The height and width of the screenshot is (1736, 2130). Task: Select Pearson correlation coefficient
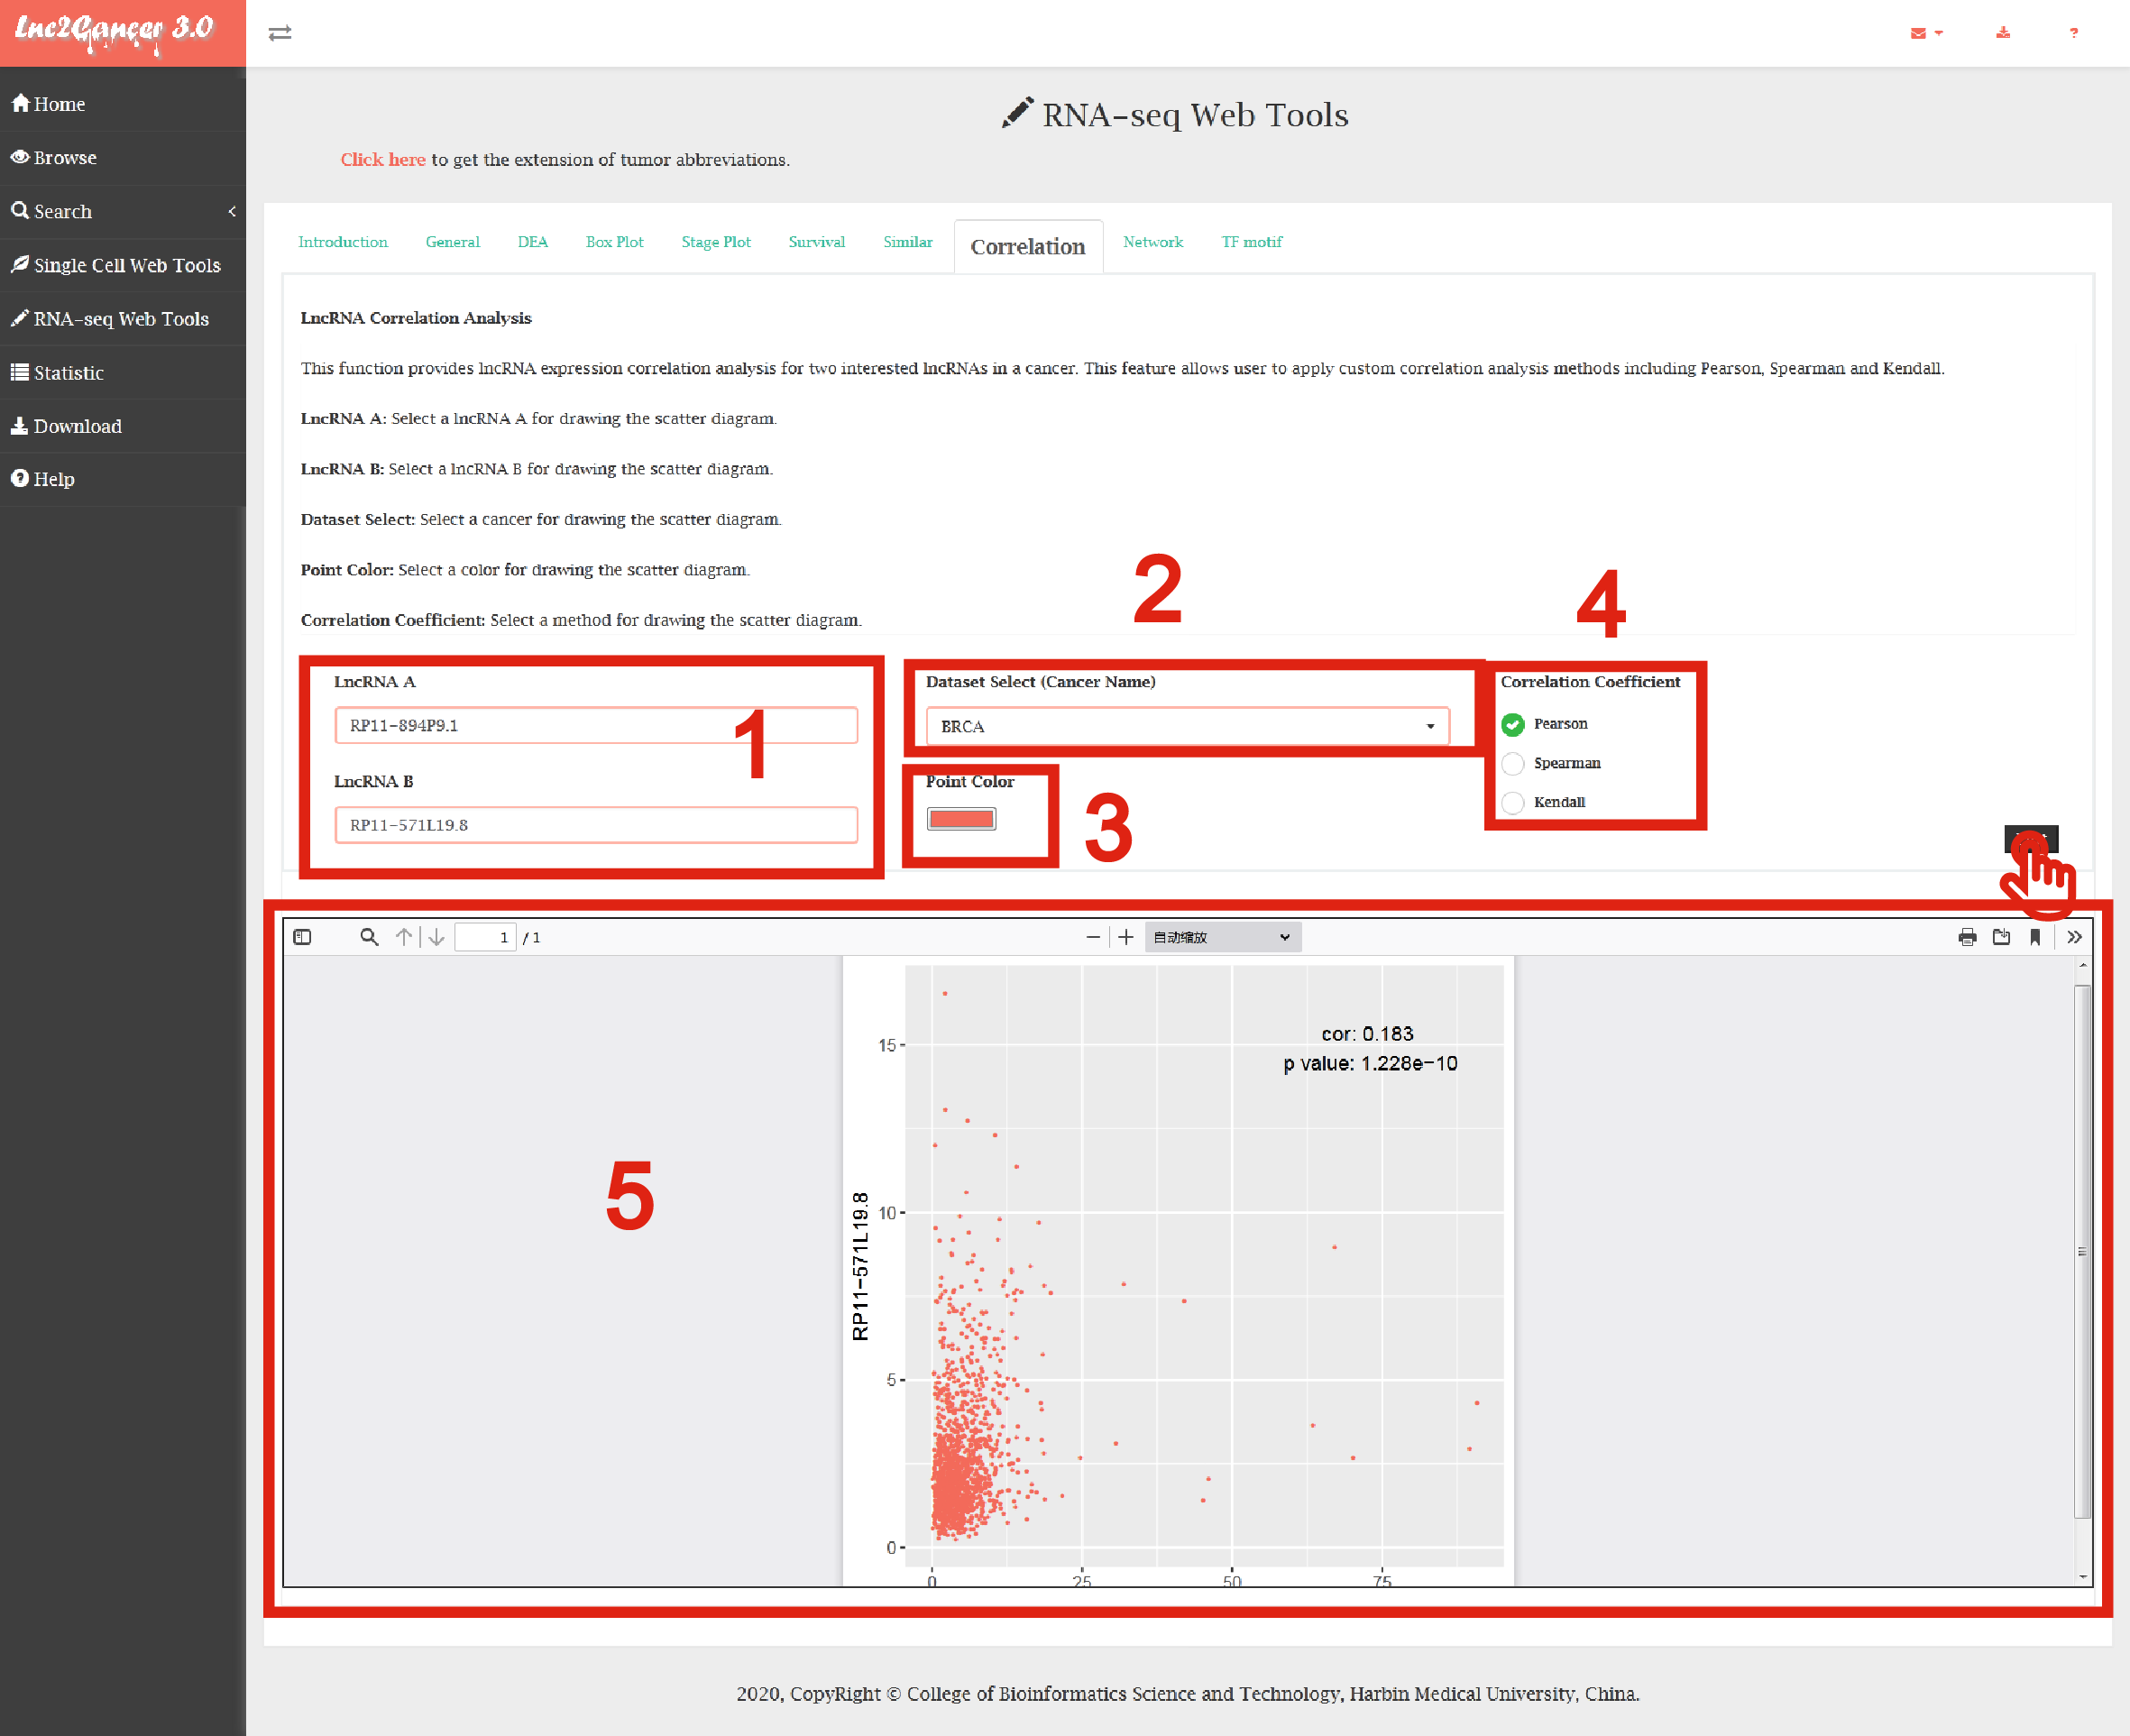[x=1513, y=724]
